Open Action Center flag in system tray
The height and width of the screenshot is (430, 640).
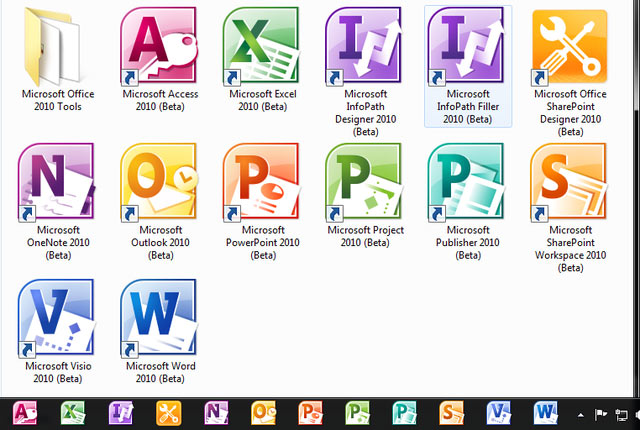(x=600, y=415)
